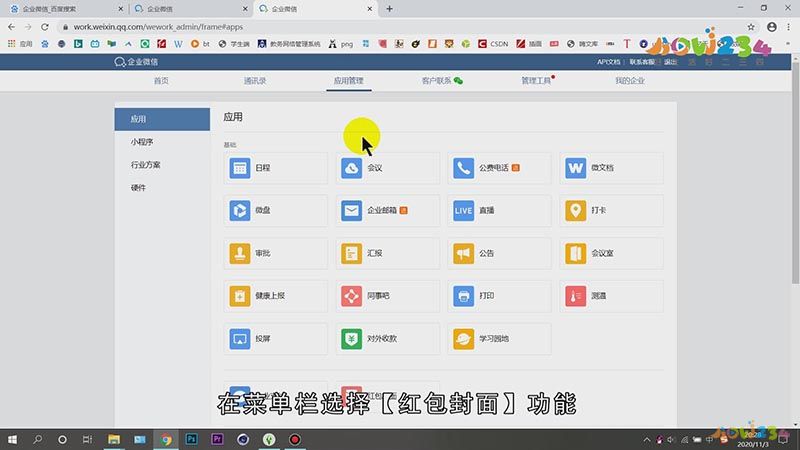
Task: Select 行业方案 in left sidebar
Action: click(x=145, y=165)
